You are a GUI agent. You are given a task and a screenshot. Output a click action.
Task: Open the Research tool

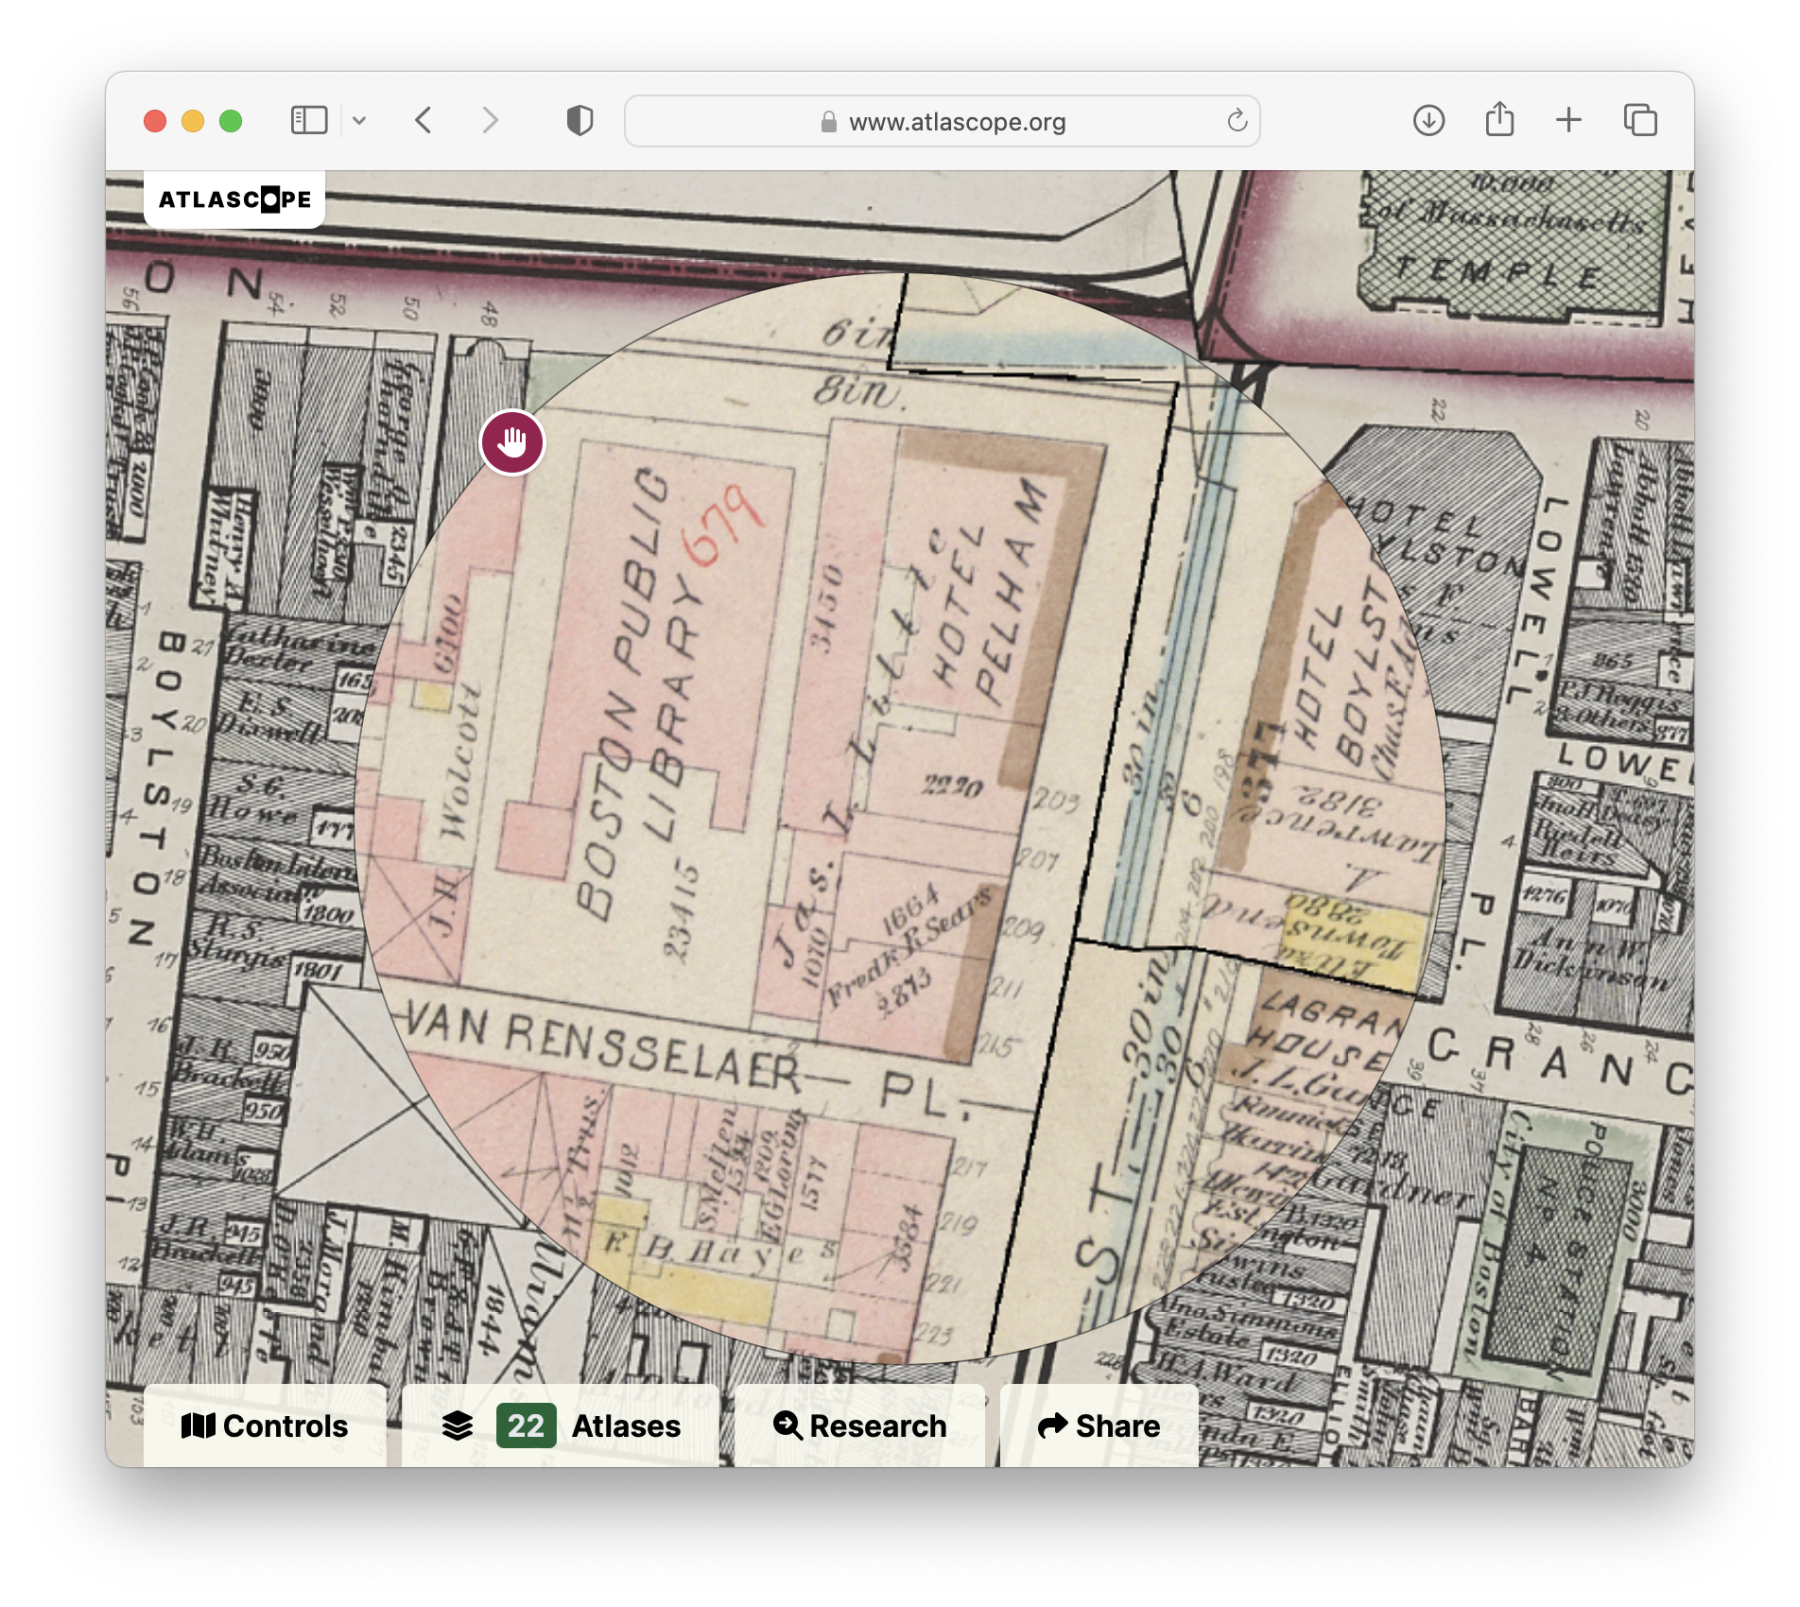(860, 1426)
